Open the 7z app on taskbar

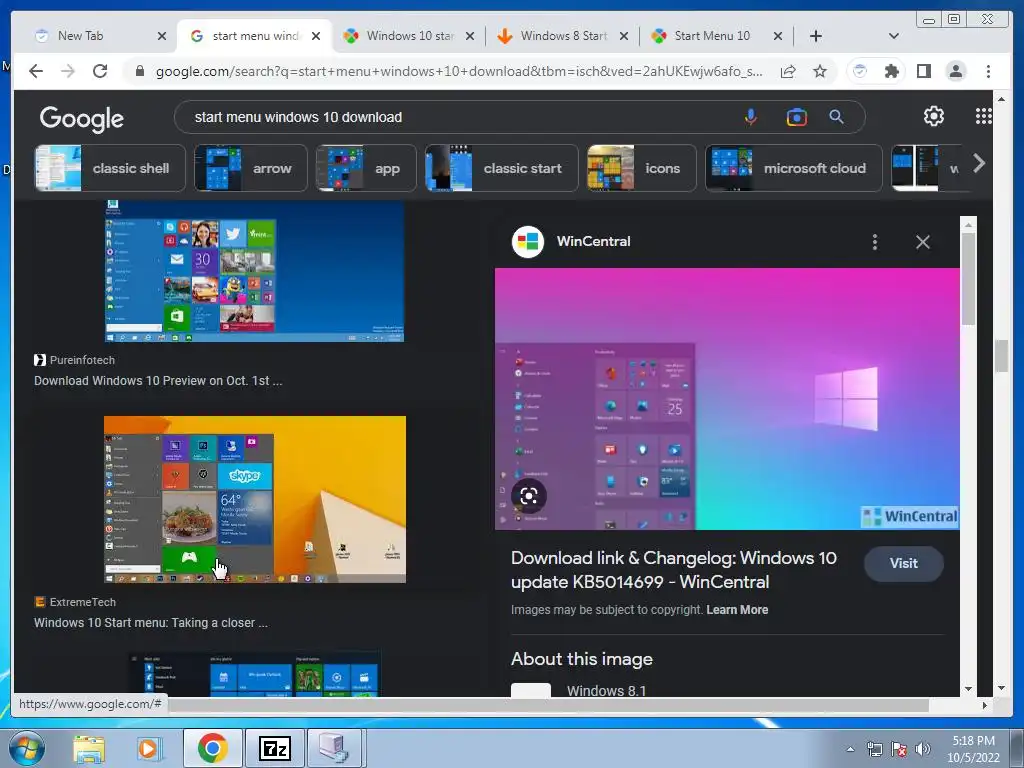click(275, 749)
